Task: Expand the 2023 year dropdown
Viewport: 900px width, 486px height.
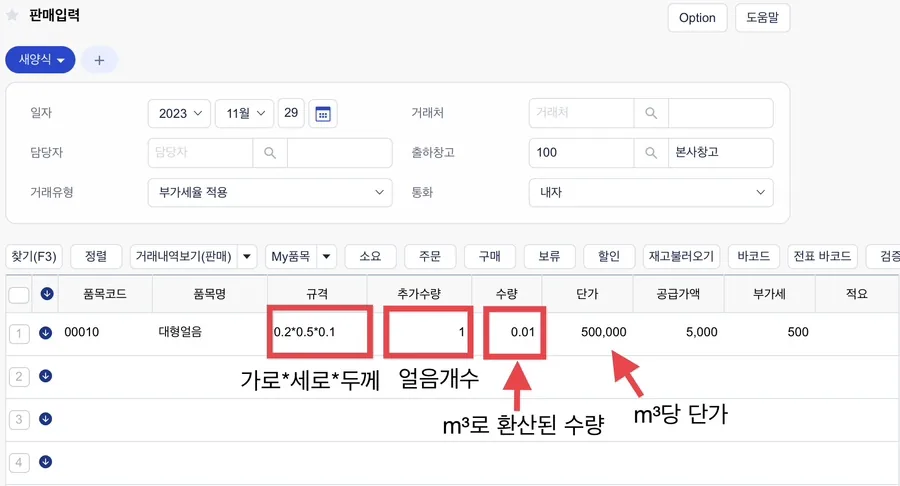Action: point(179,113)
